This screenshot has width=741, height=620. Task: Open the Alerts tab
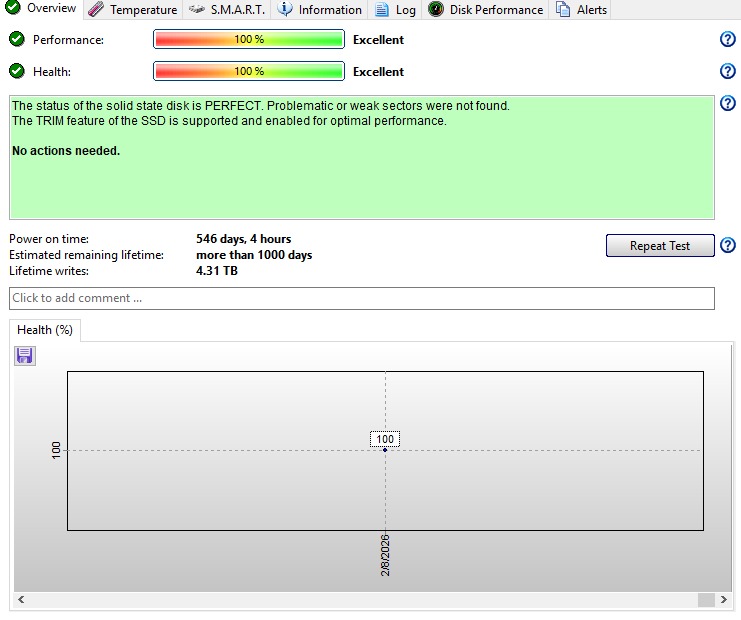click(581, 10)
